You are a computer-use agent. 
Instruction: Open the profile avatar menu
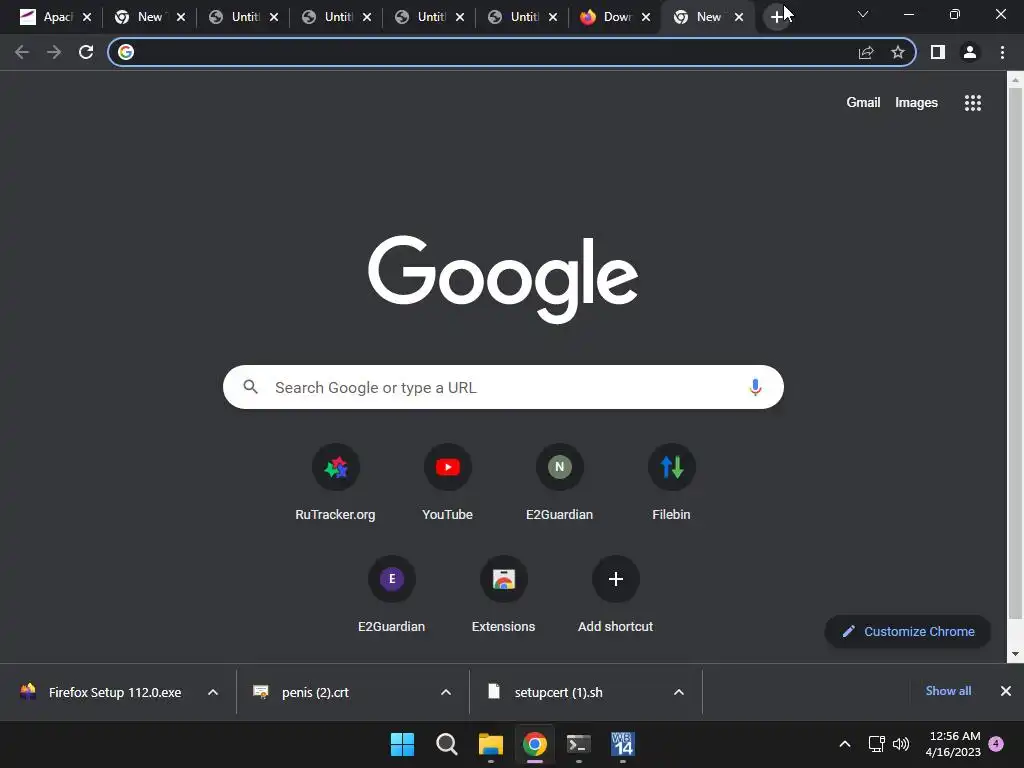pos(970,52)
